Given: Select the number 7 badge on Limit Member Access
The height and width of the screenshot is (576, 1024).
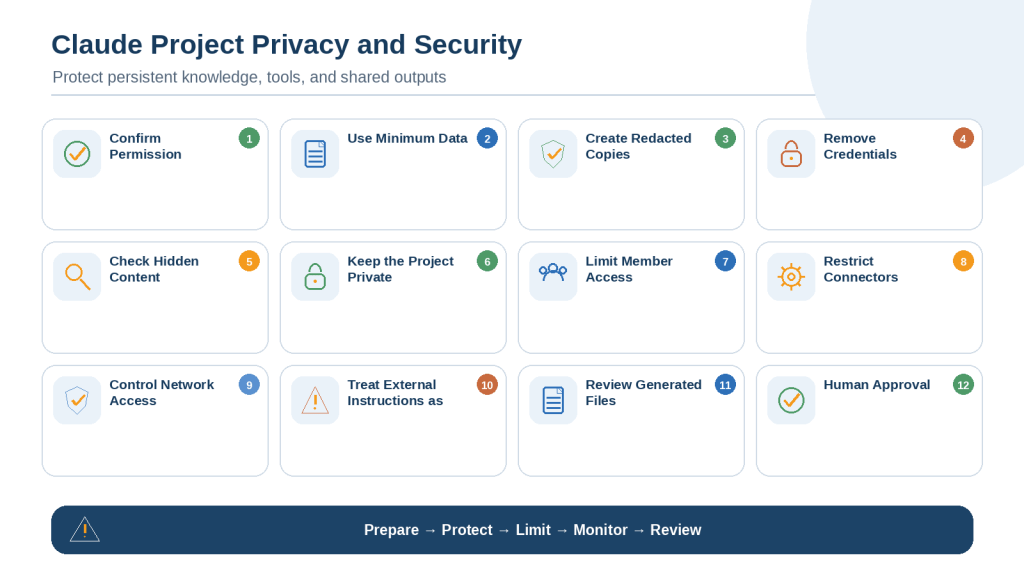Looking at the screenshot, I should (725, 261).
